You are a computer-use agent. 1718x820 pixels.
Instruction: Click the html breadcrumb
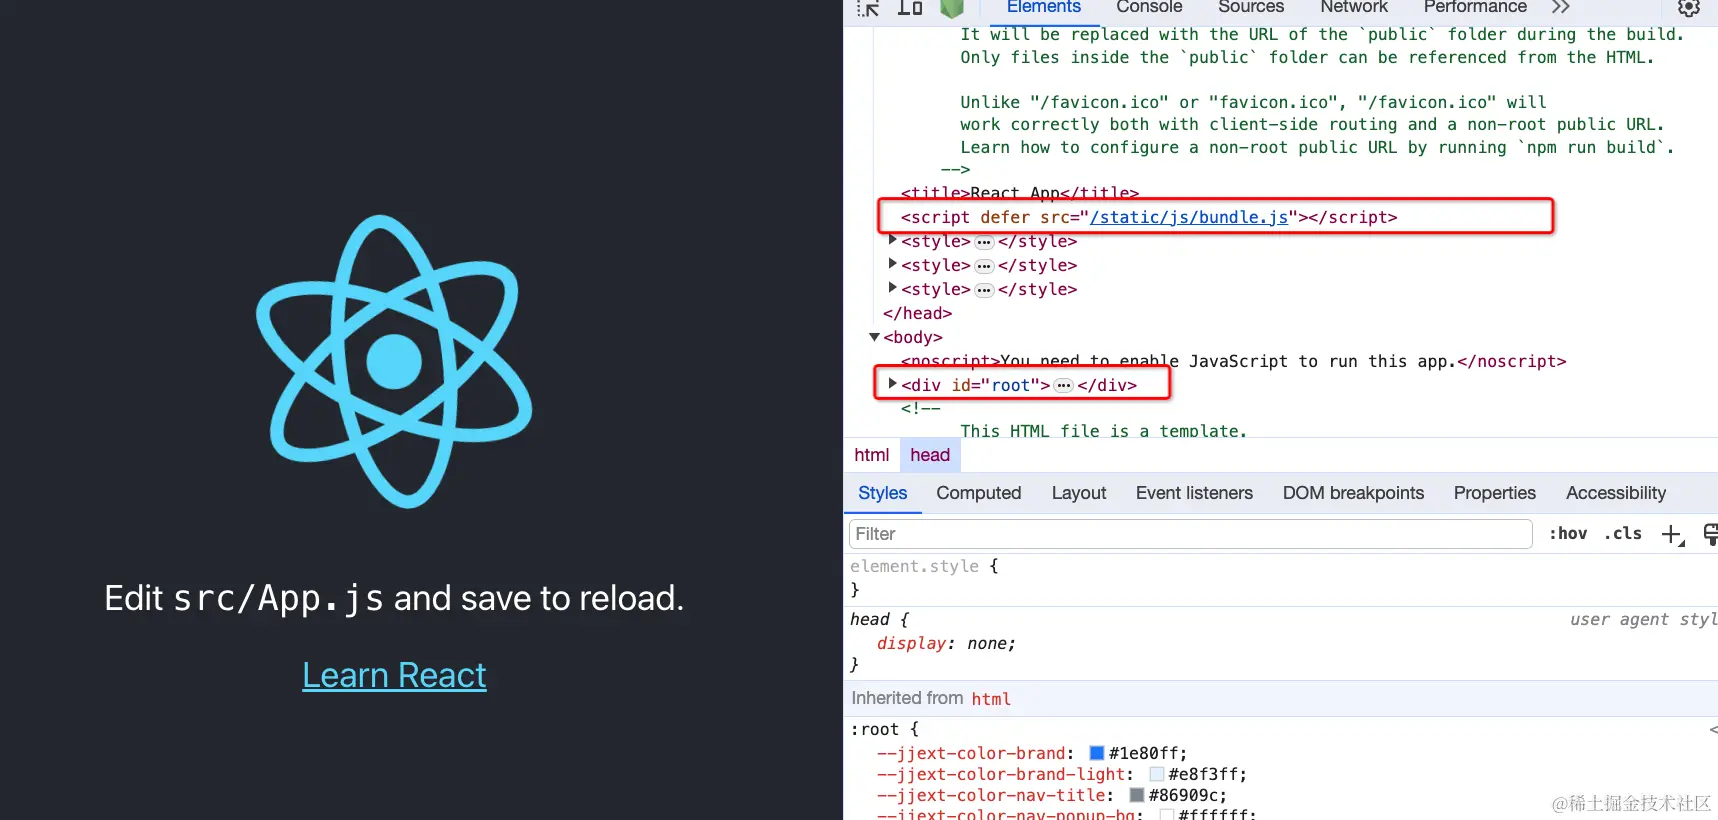click(x=871, y=455)
